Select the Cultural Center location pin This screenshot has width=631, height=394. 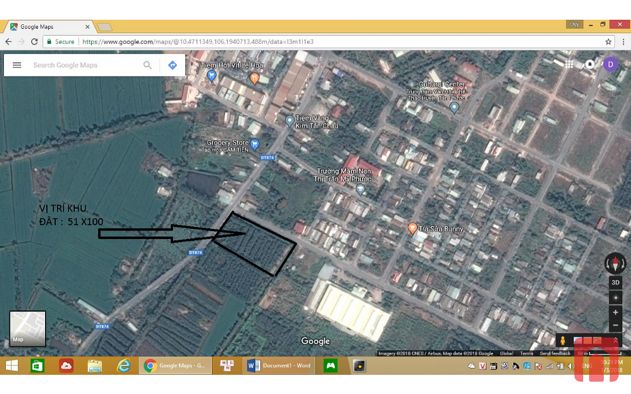[454, 107]
